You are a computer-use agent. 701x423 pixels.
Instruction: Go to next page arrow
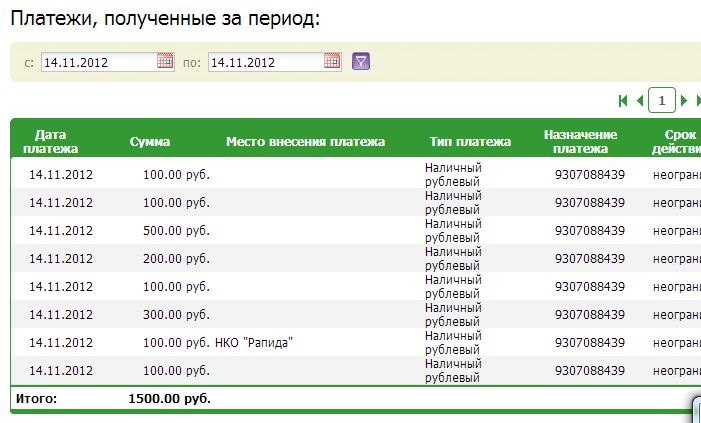[x=684, y=101]
